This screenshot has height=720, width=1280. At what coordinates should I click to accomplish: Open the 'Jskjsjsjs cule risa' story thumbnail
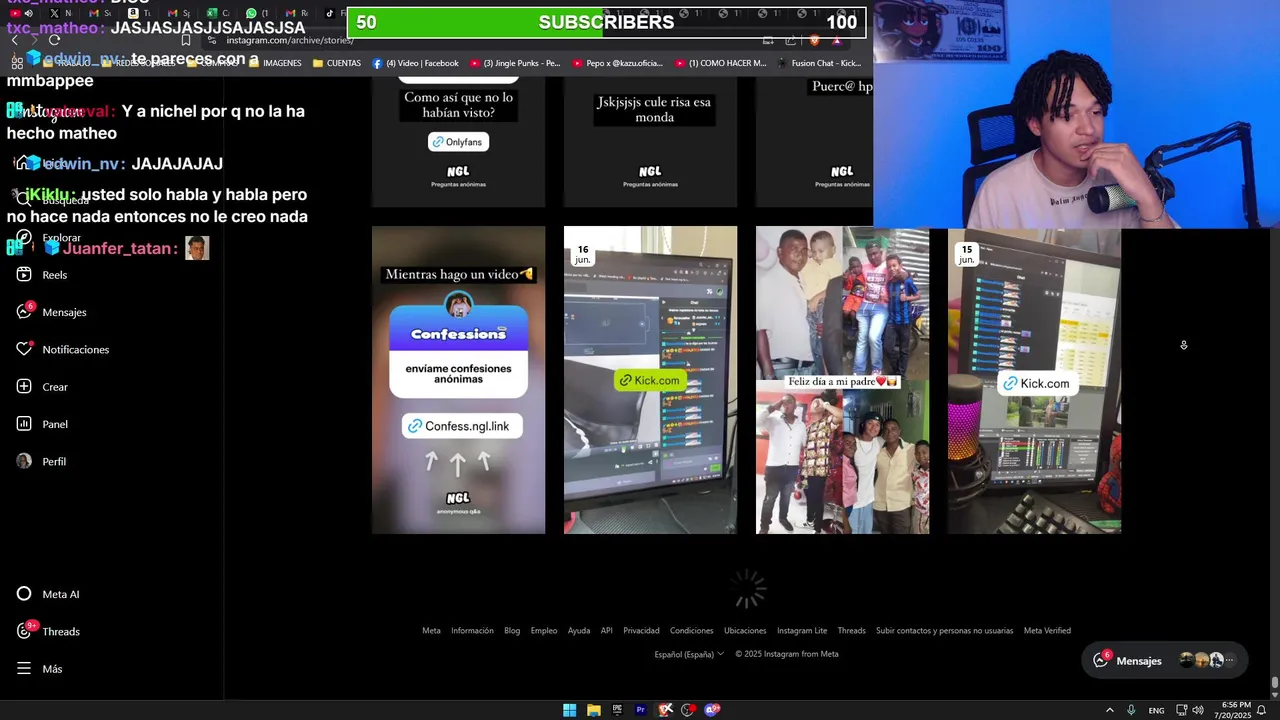click(650, 142)
